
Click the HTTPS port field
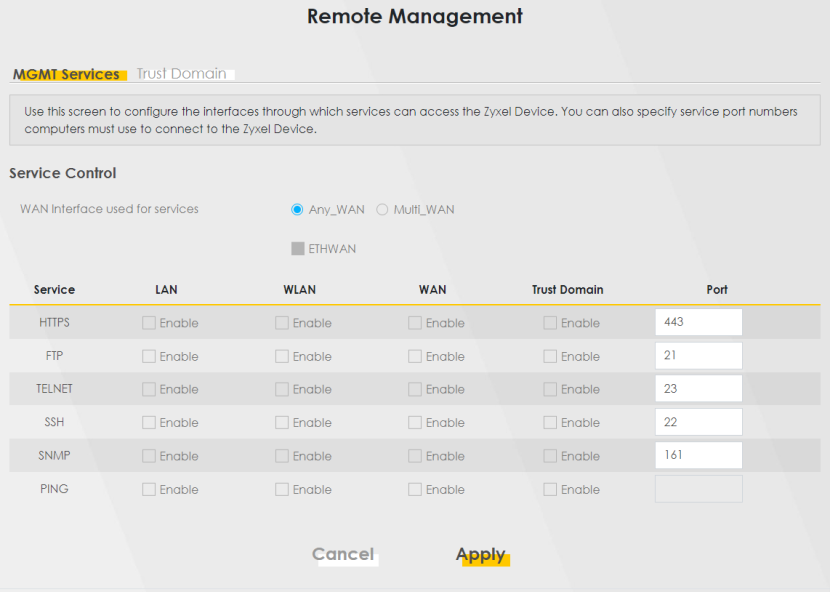[x=698, y=322]
